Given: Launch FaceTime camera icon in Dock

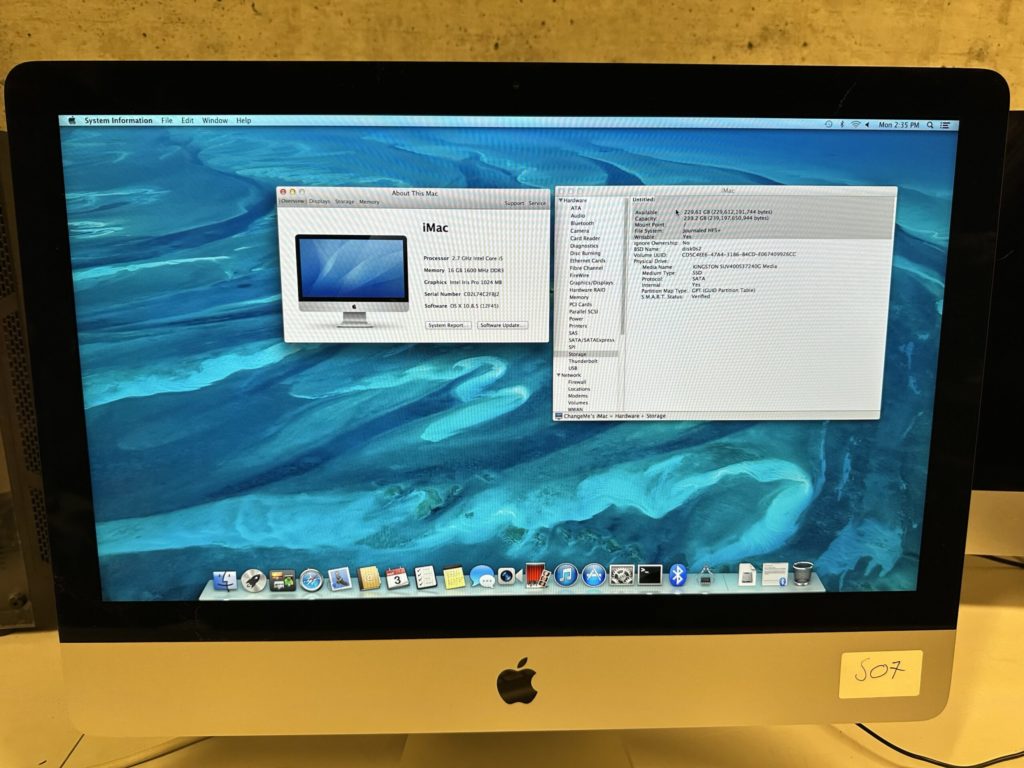Looking at the screenshot, I should coord(509,576).
